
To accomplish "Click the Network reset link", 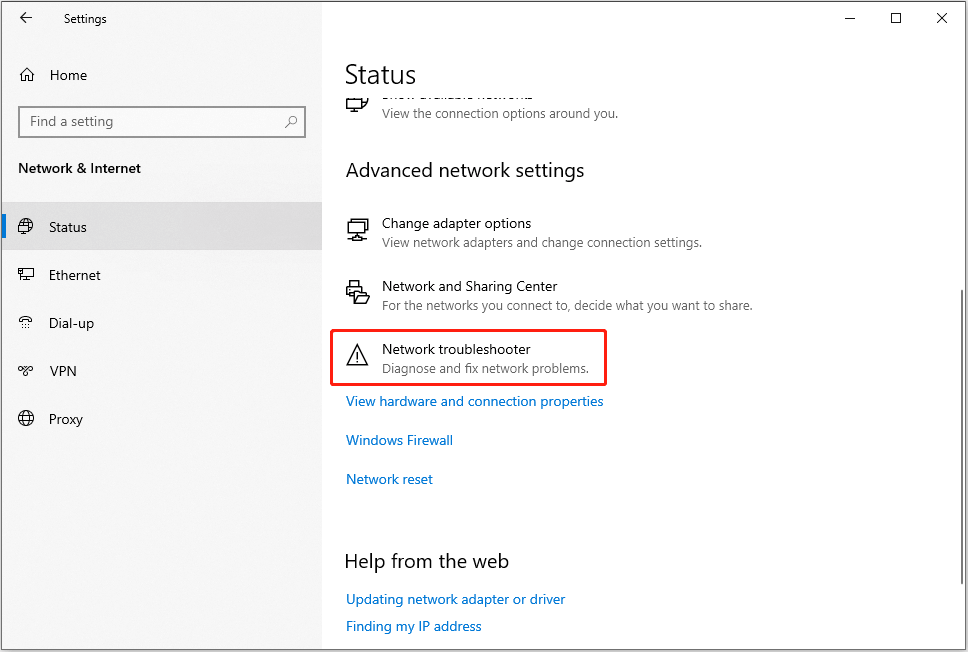I will click(389, 479).
